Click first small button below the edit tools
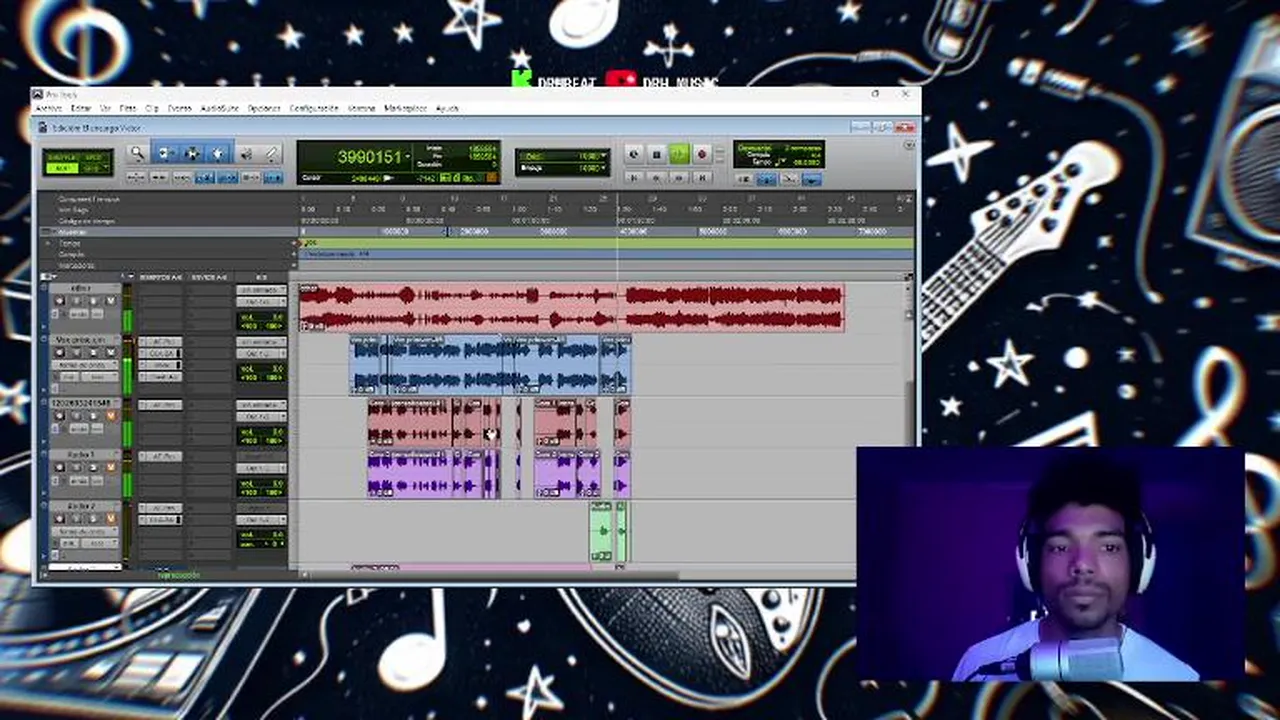 pos(135,177)
